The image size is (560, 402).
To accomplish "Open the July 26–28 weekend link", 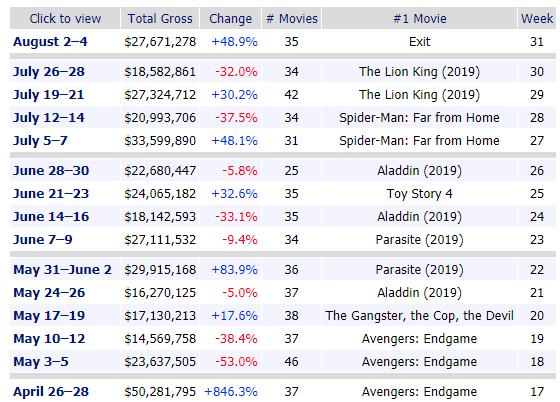I will 49,72.
